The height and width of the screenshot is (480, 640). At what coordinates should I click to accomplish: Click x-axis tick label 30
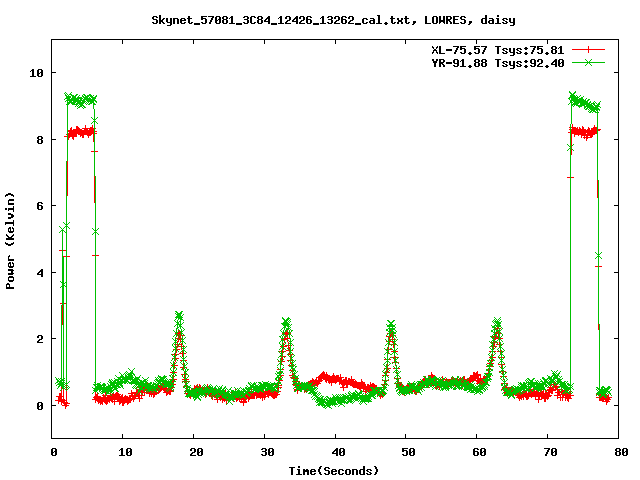pyautogui.click(x=267, y=452)
